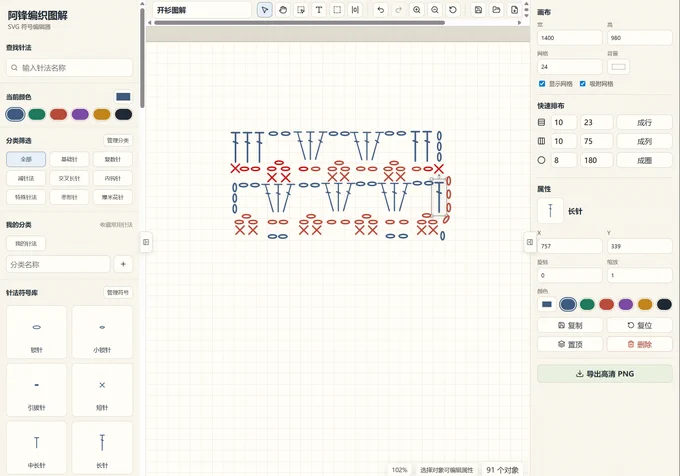Toggle the 显示网格 checkbox
This screenshot has height=476, width=680.
click(542, 84)
